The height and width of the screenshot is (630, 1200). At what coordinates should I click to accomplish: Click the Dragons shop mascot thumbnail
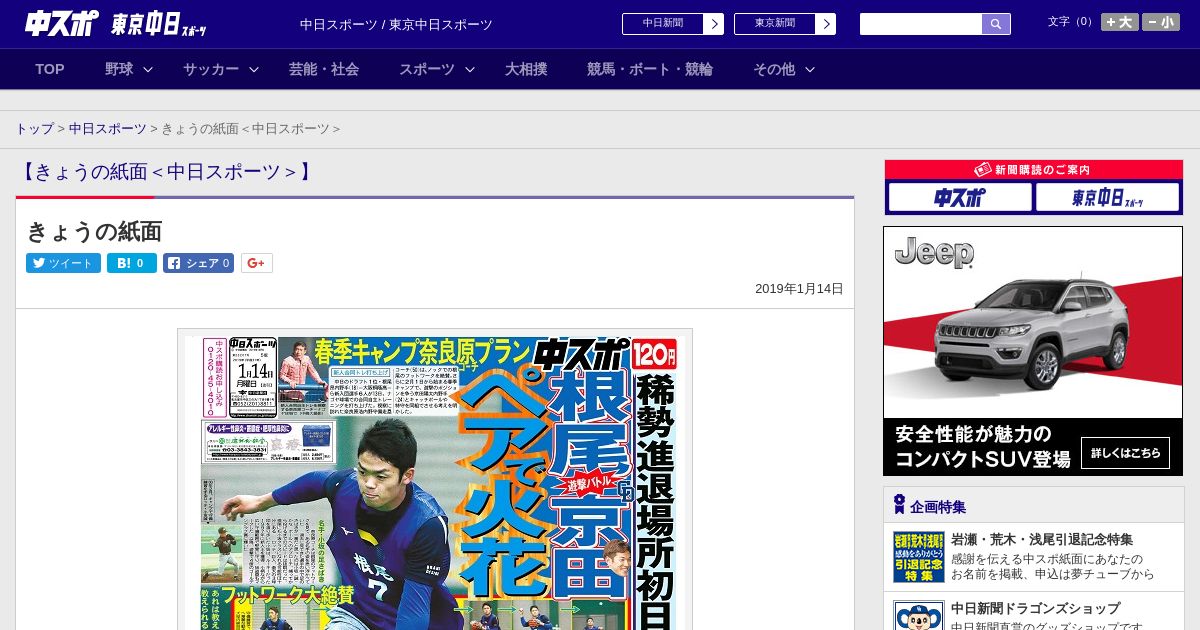919,615
